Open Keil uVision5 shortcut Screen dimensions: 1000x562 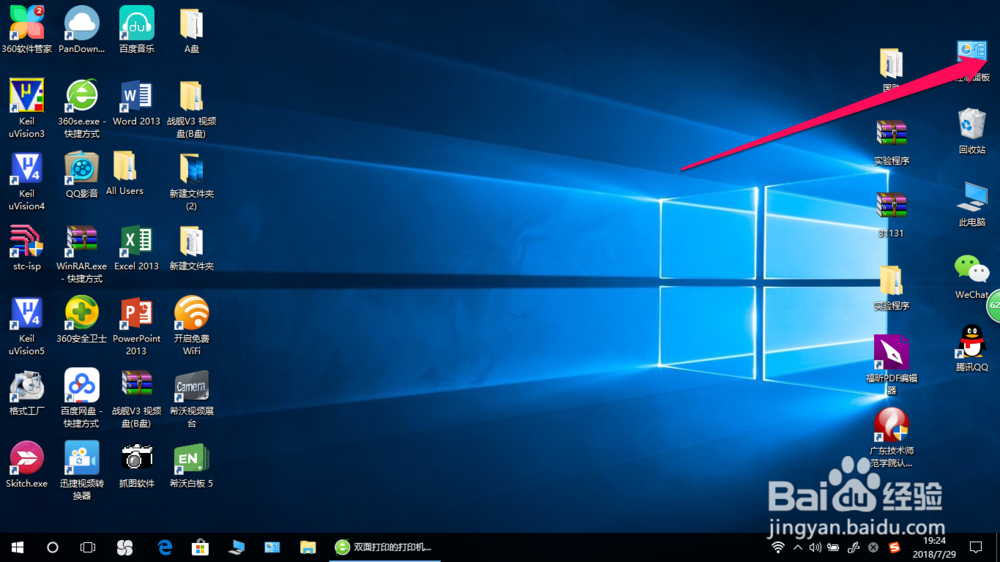(27, 314)
